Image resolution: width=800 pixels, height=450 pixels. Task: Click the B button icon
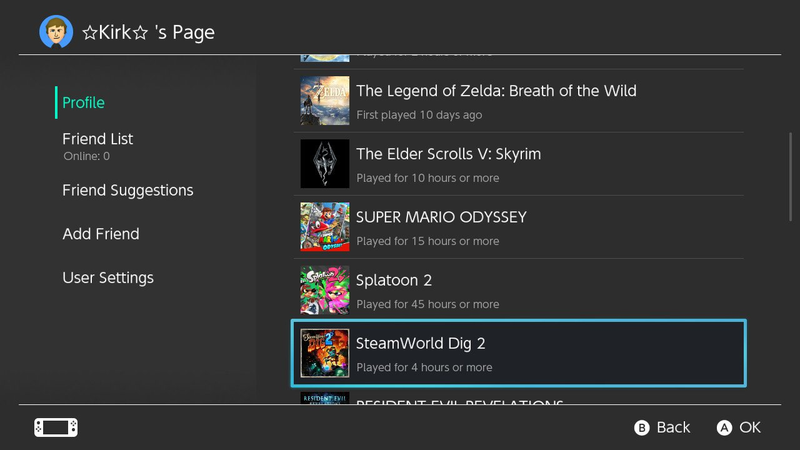pos(642,428)
